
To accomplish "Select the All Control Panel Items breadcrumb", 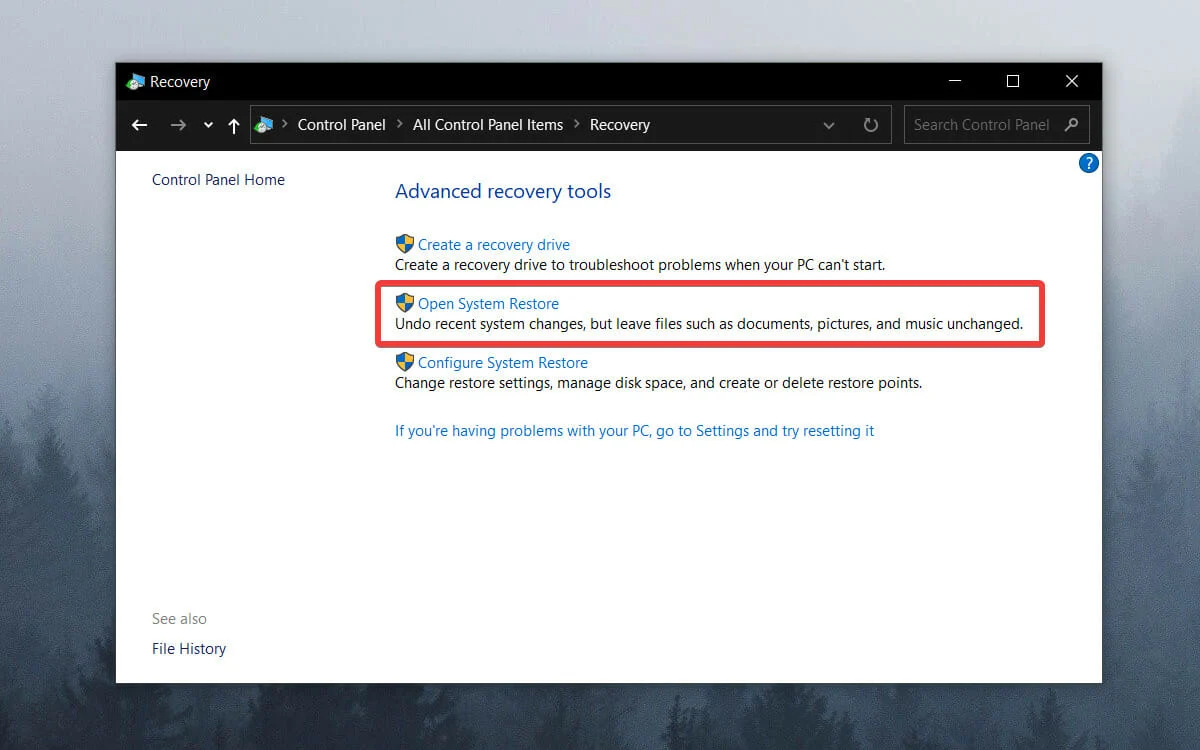I will pos(488,125).
